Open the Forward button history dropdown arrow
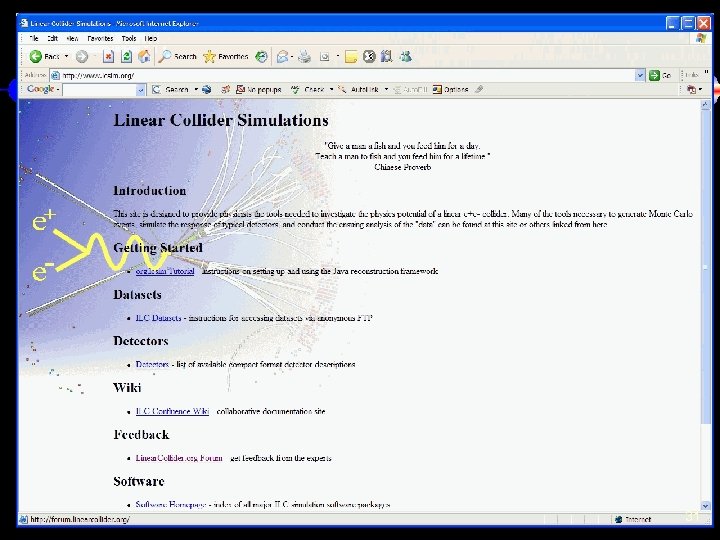The image size is (720, 540). [94, 56]
